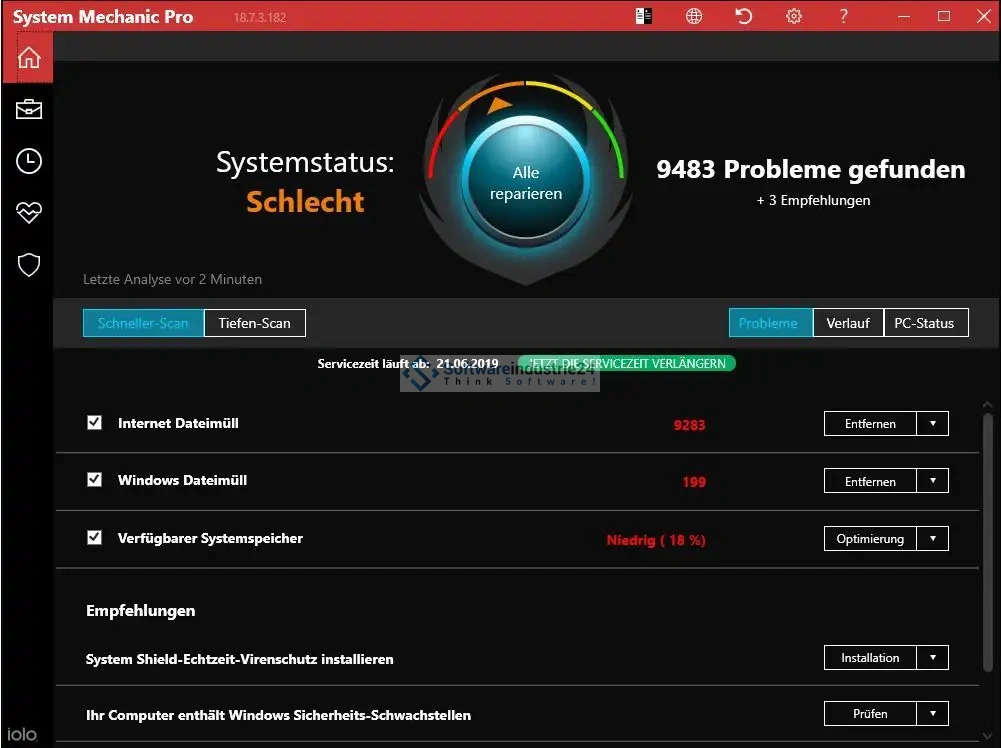
Task: Click the green Servicezeit verlängern link
Action: click(627, 364)
